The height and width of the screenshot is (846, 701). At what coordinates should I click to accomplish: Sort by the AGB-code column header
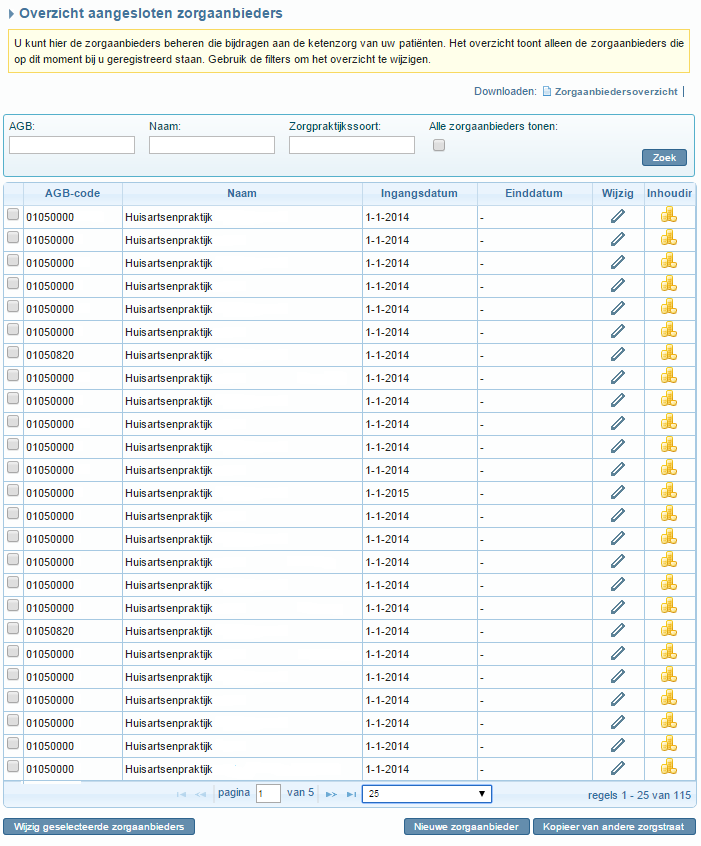pyautogui.click(x=72, y=193)
